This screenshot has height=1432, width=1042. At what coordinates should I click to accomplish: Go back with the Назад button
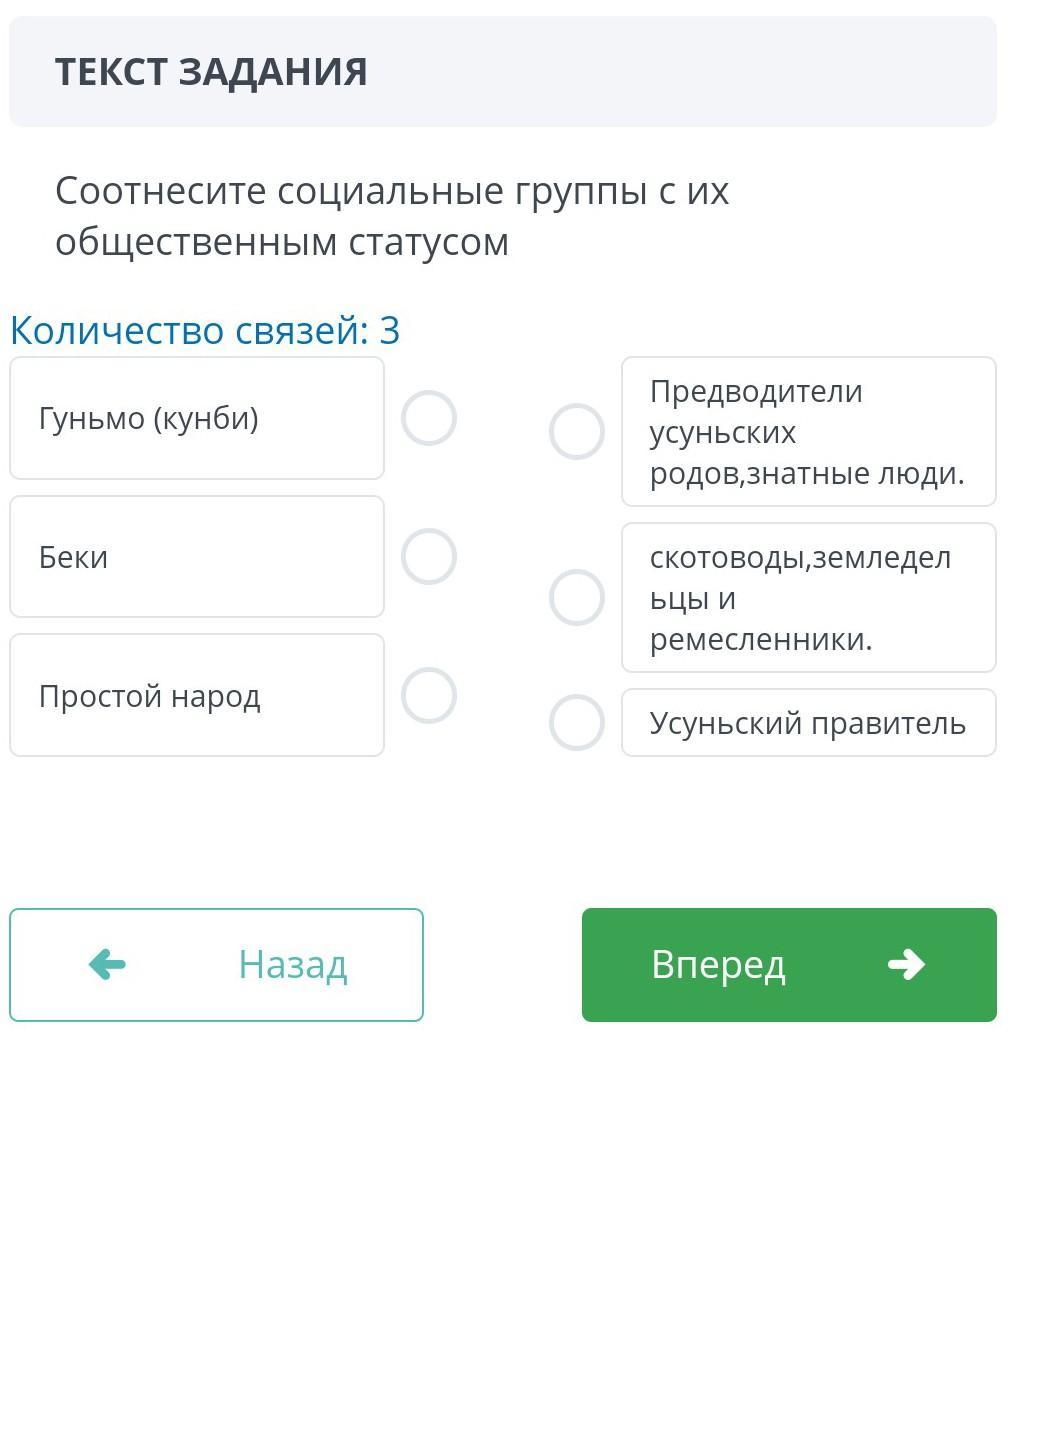tap(216, 965)
